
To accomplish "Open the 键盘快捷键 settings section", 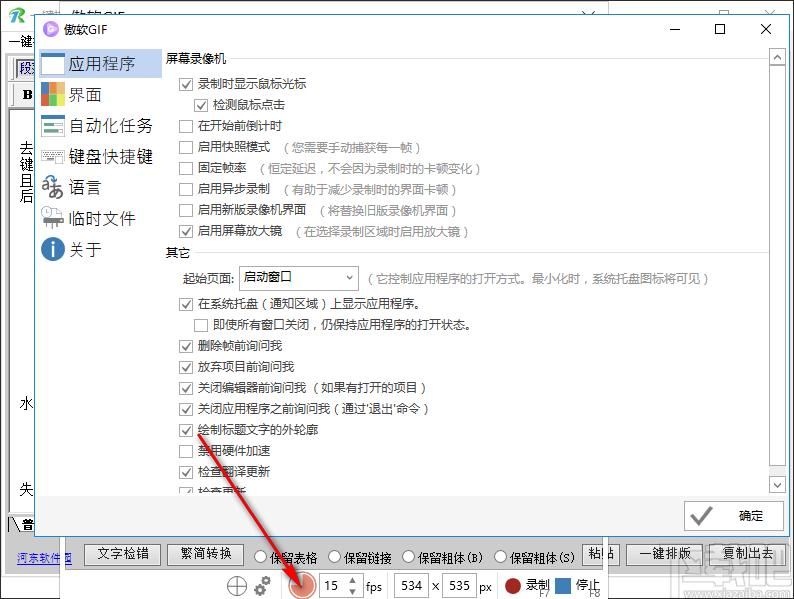I will (x=100, y=156).
